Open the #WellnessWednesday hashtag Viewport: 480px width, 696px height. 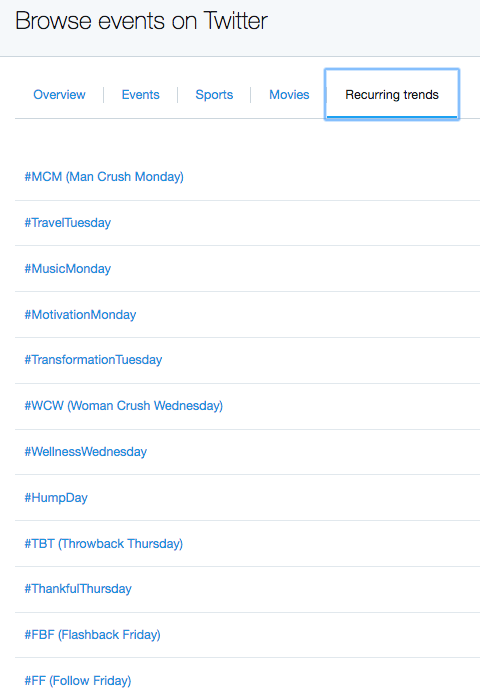(x=85, y=452)
